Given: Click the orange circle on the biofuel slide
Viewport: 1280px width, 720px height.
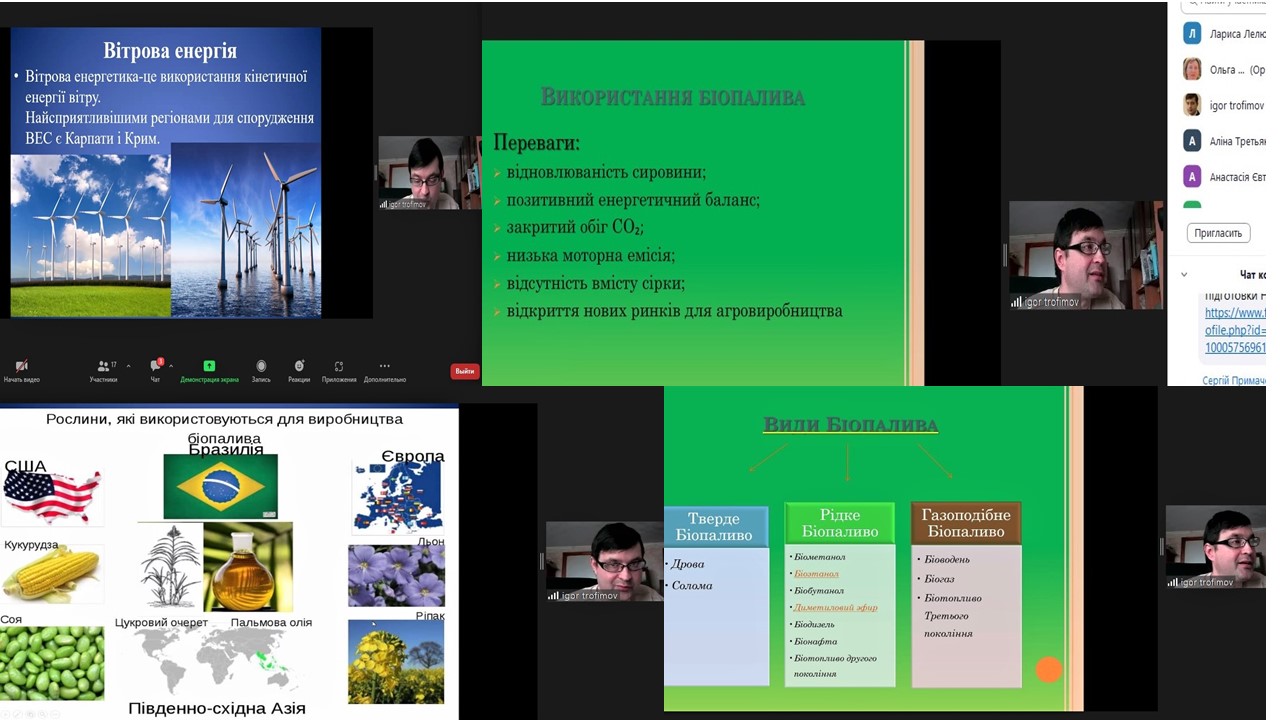Looking at the screenshot, I should (1048, 669).
